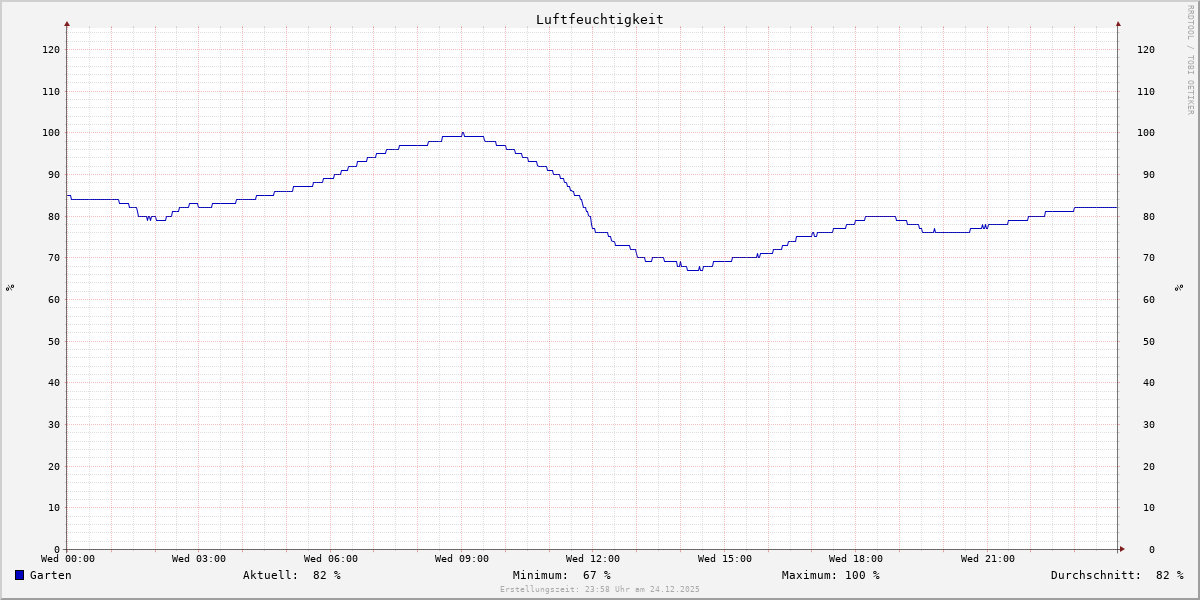Screen dimensions: 1200x600
Task: Click the humidity curve peak near 09:00
Action: click(x=462, y=134)
